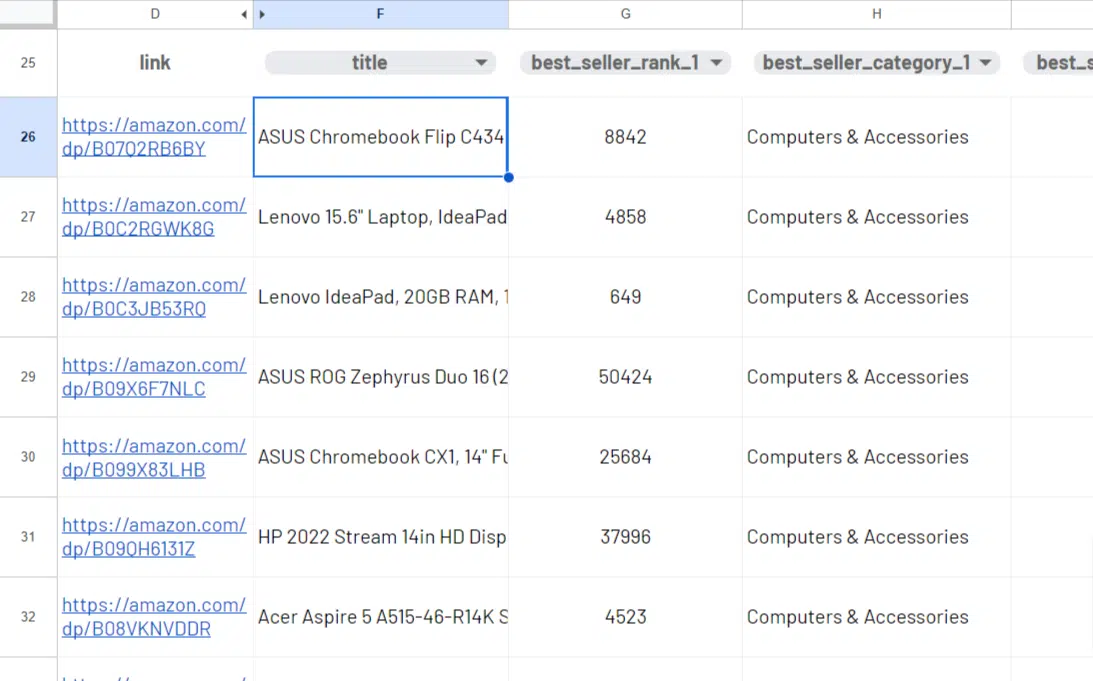Open the best_seller_rank_1 filter dropdown
Image resolution: width=1093 pixels, height=681 pixels.
click(716, 63)
